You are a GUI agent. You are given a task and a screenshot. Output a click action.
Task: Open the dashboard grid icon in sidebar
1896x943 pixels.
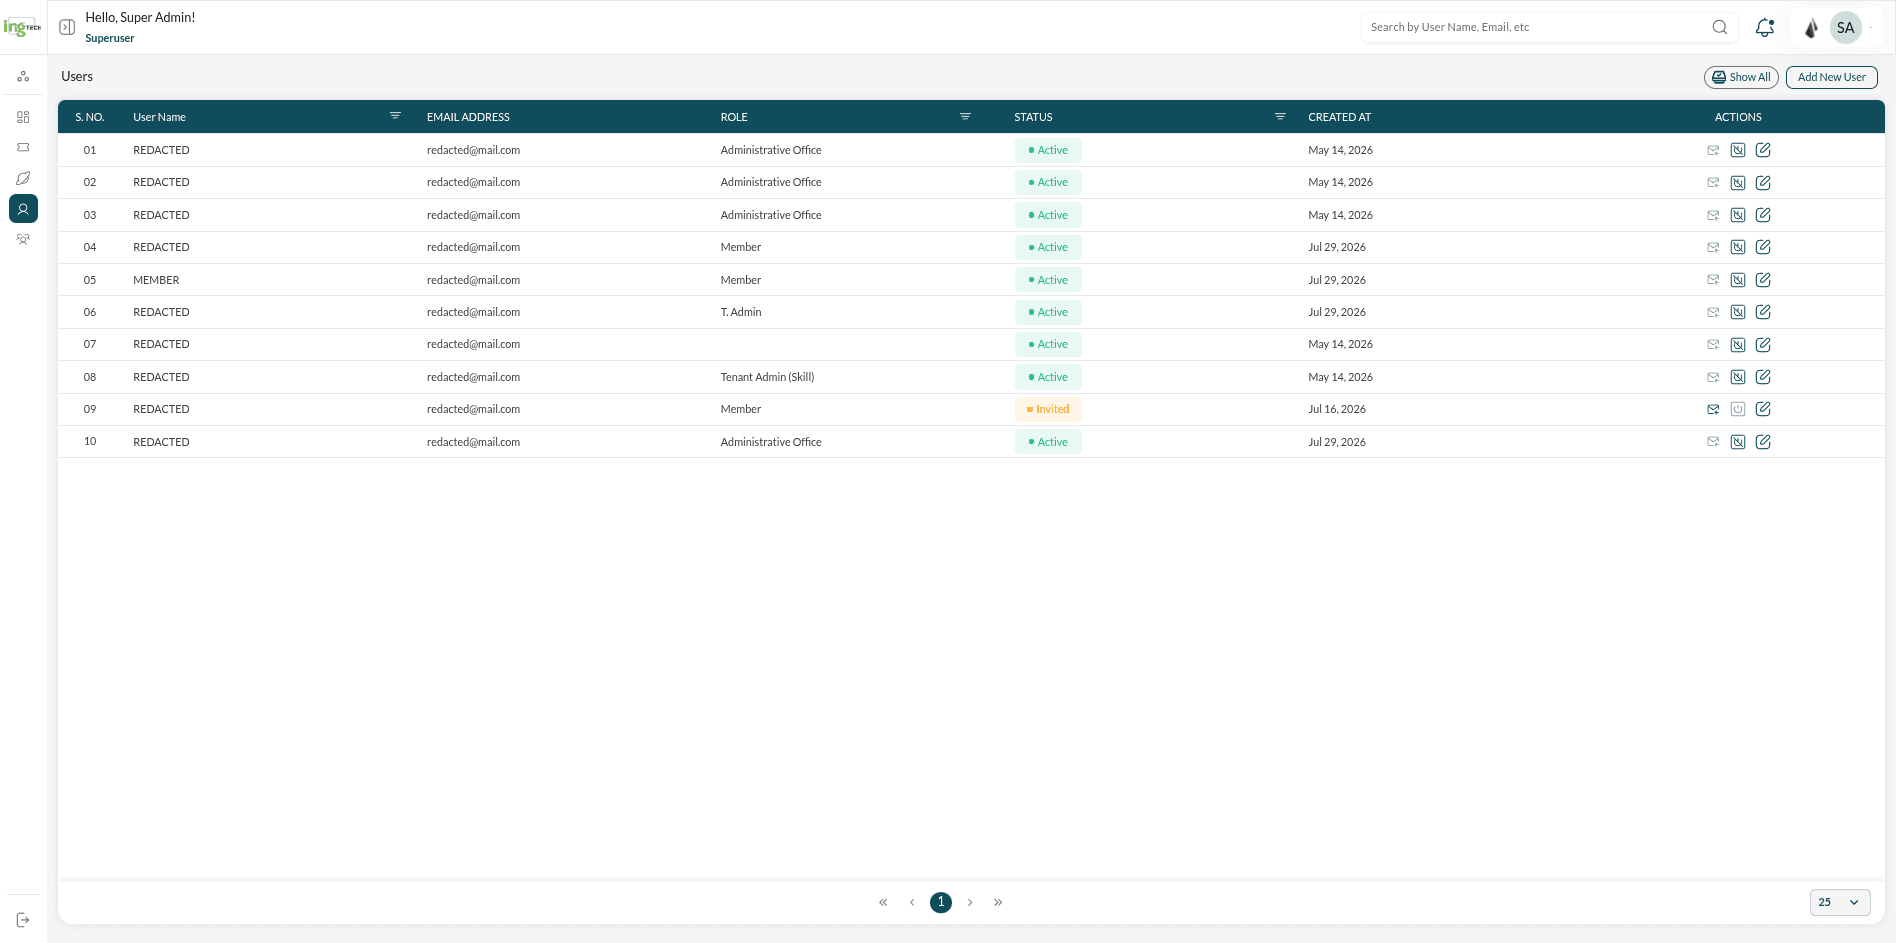23,117
